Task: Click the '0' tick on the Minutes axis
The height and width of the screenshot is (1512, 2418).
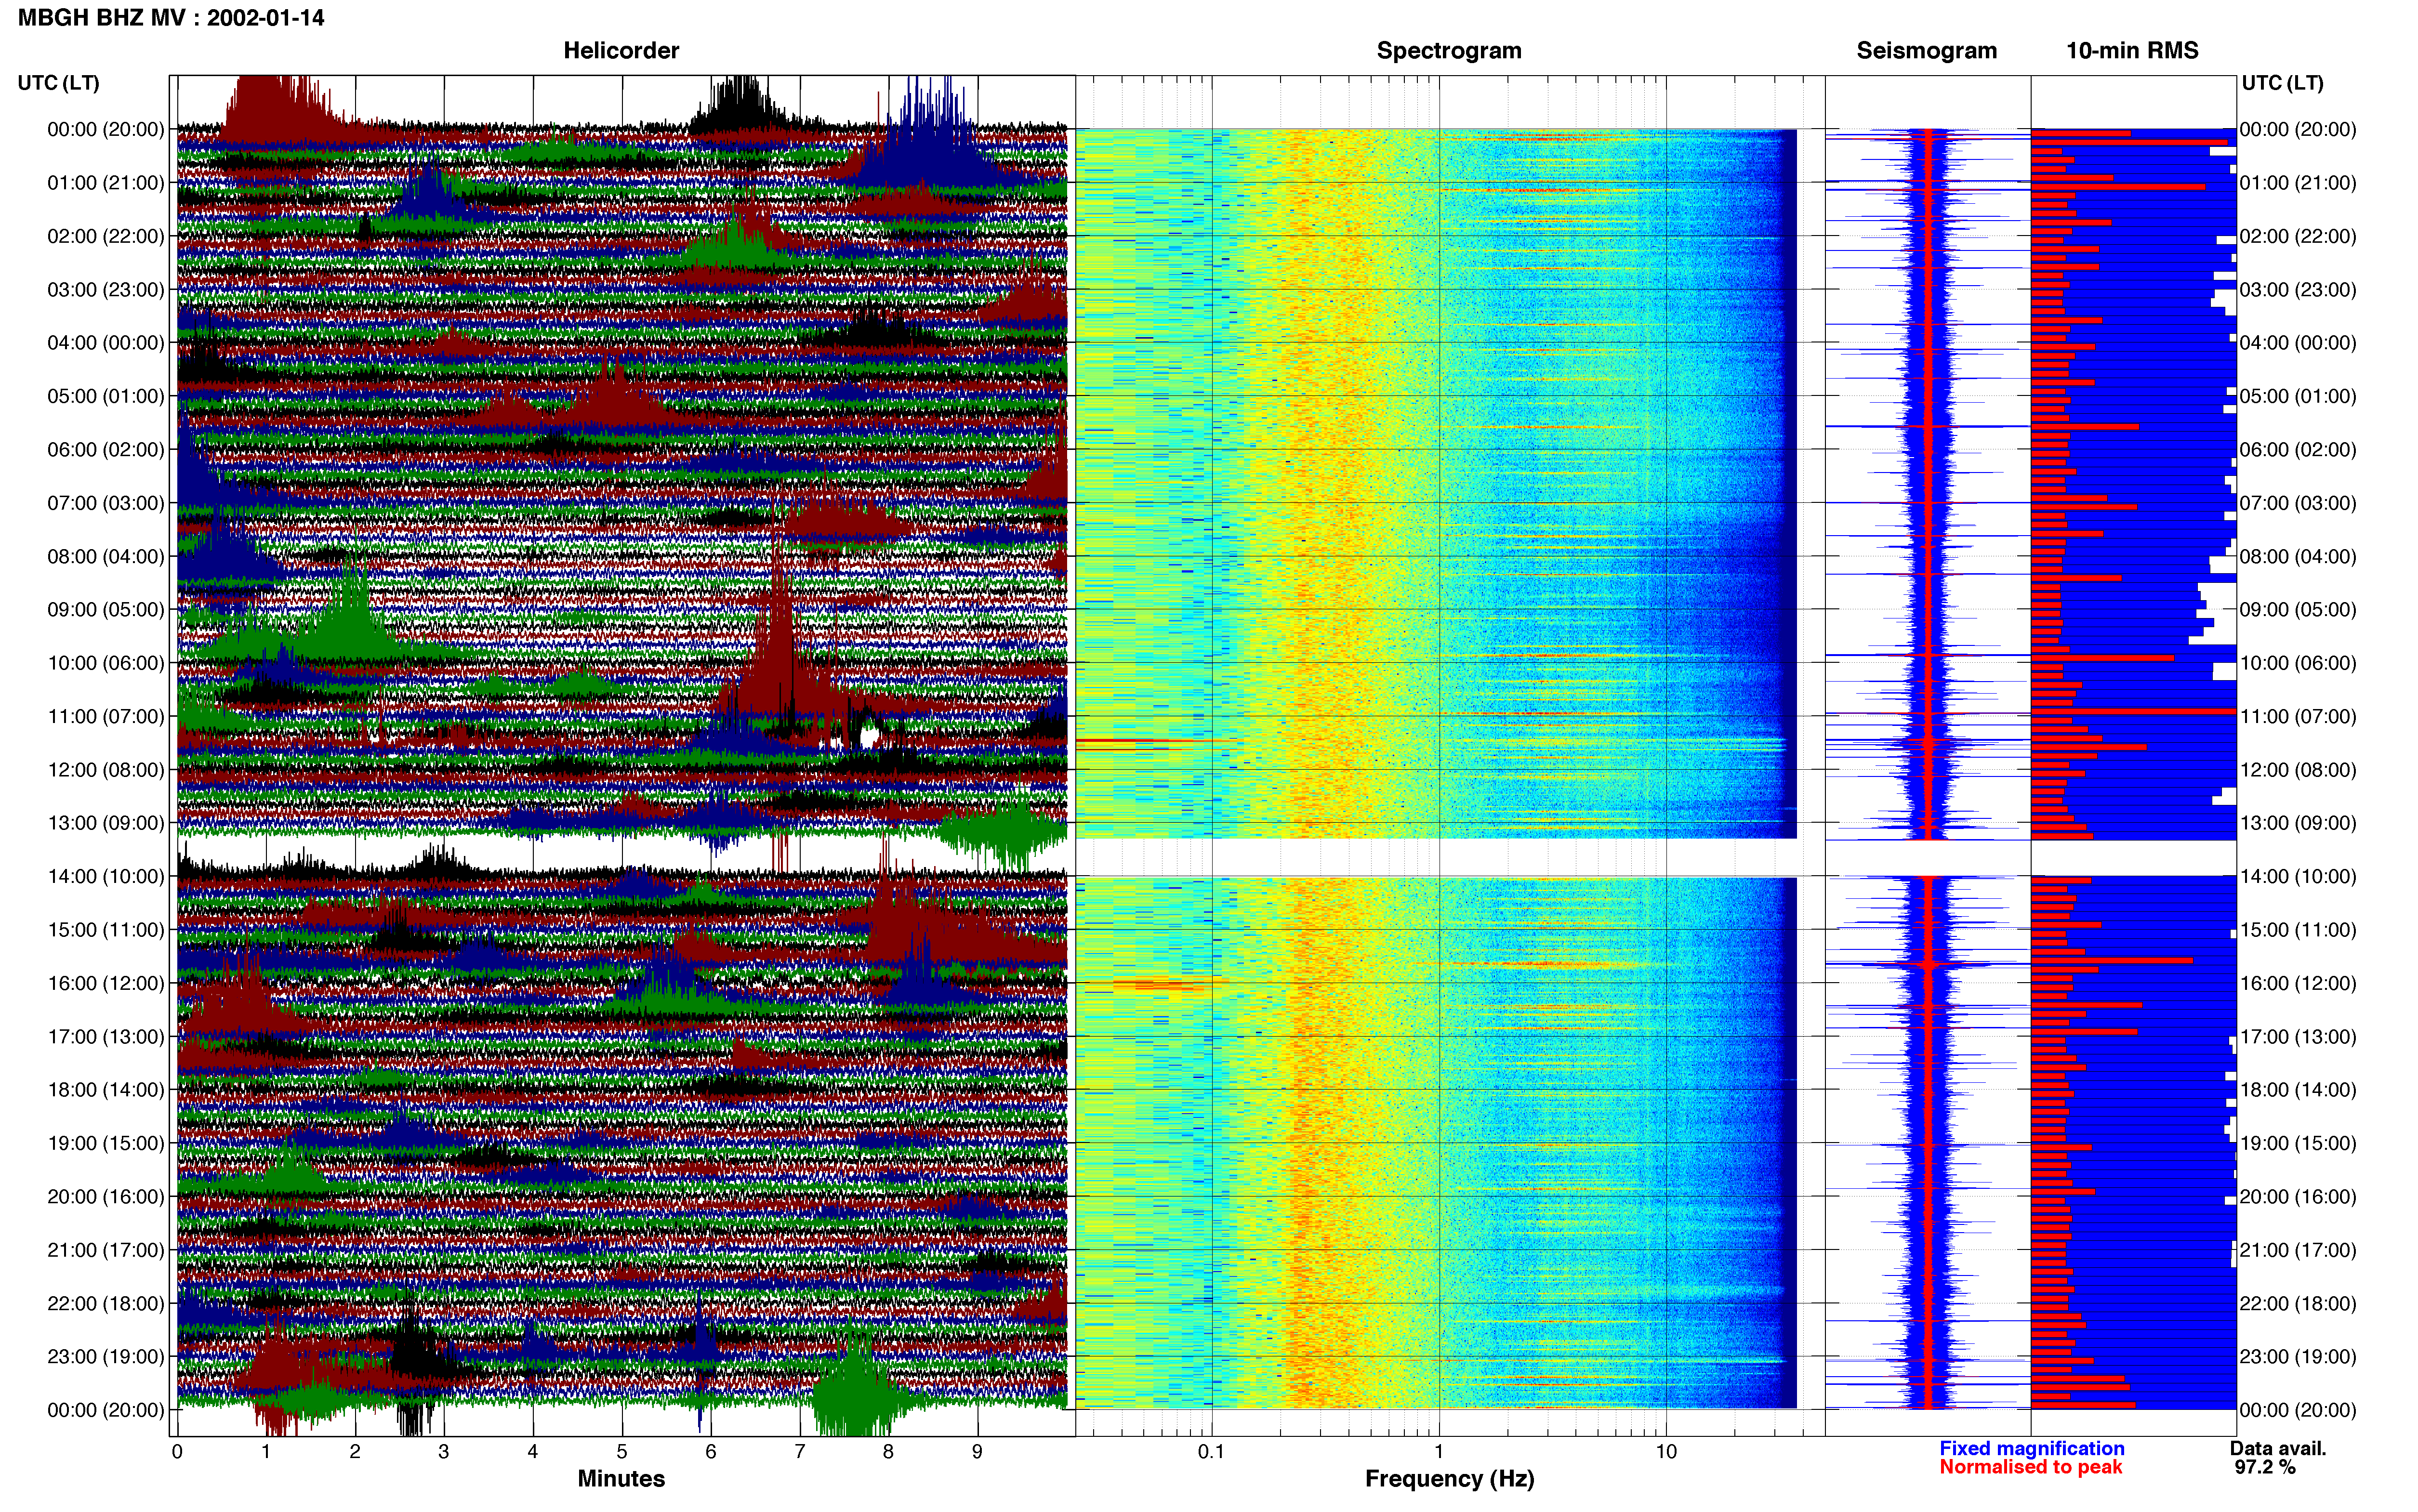Action: click(x=177, y=1452)
